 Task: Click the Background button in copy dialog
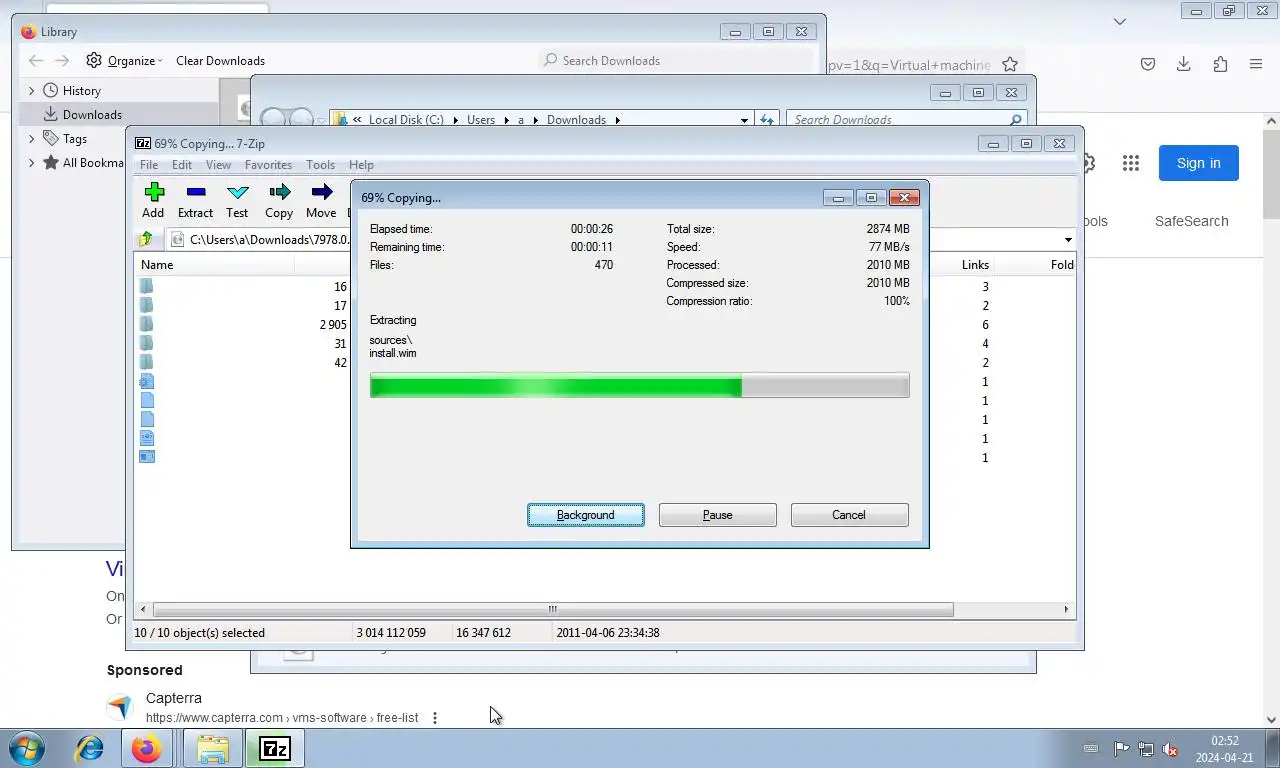pos(586,515)
